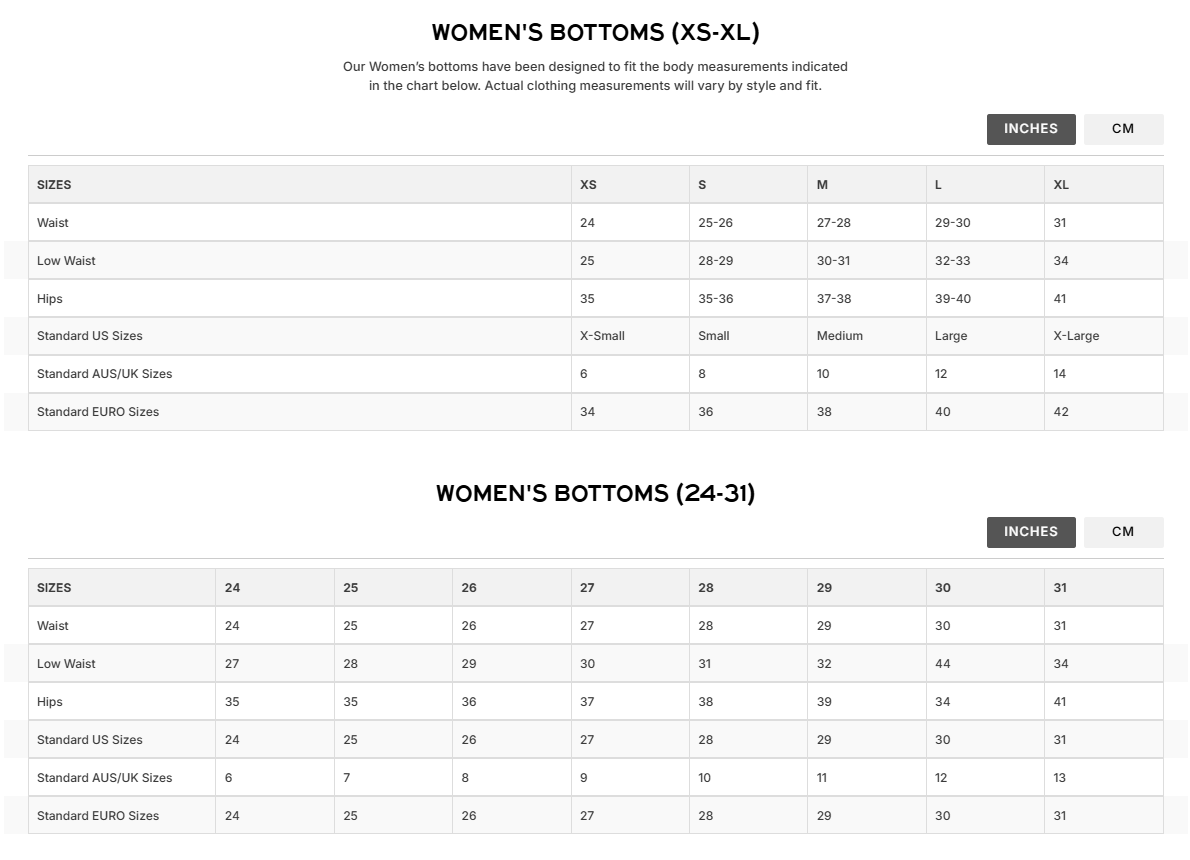
Task: Click the Hips row label in second table
Action: click(49, 702)
